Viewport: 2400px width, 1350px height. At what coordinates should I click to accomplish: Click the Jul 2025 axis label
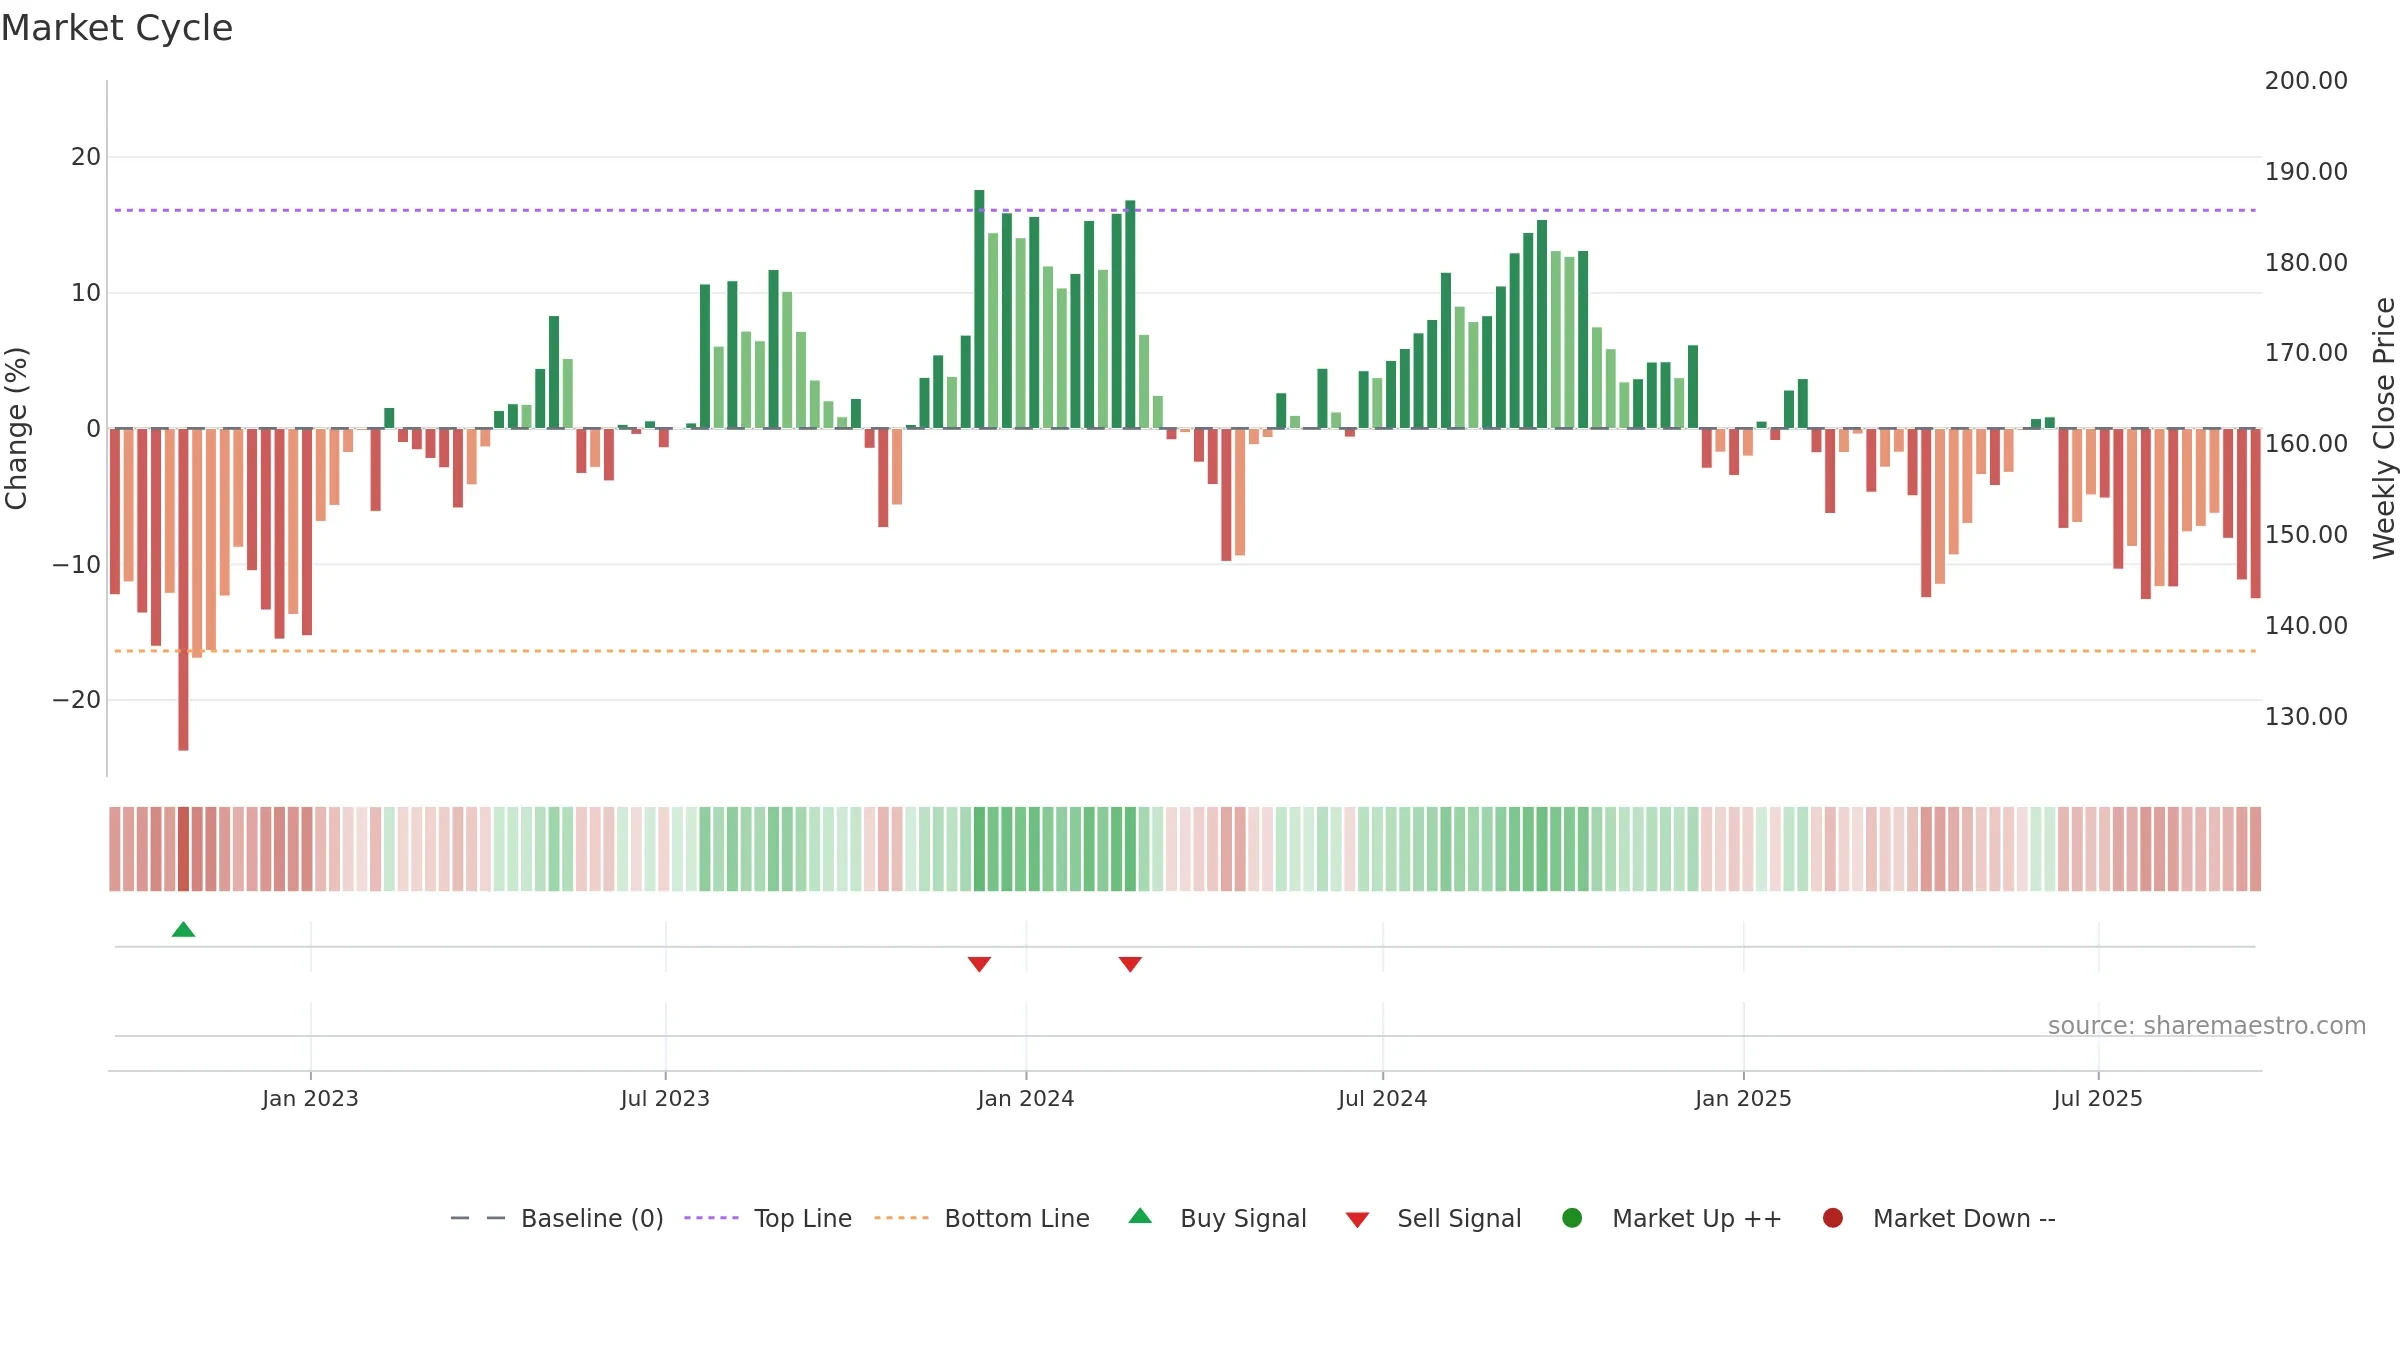[x=2098, y=1099]
